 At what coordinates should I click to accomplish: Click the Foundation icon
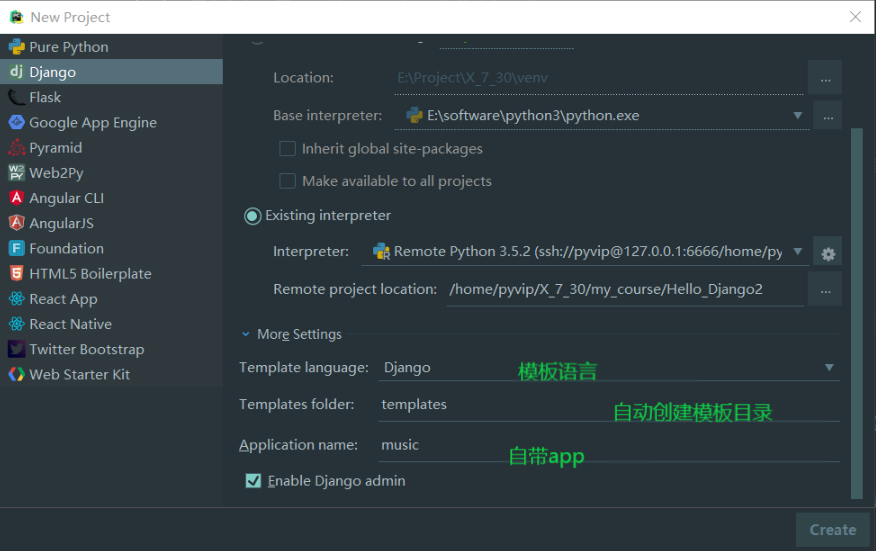click(17, 248)
